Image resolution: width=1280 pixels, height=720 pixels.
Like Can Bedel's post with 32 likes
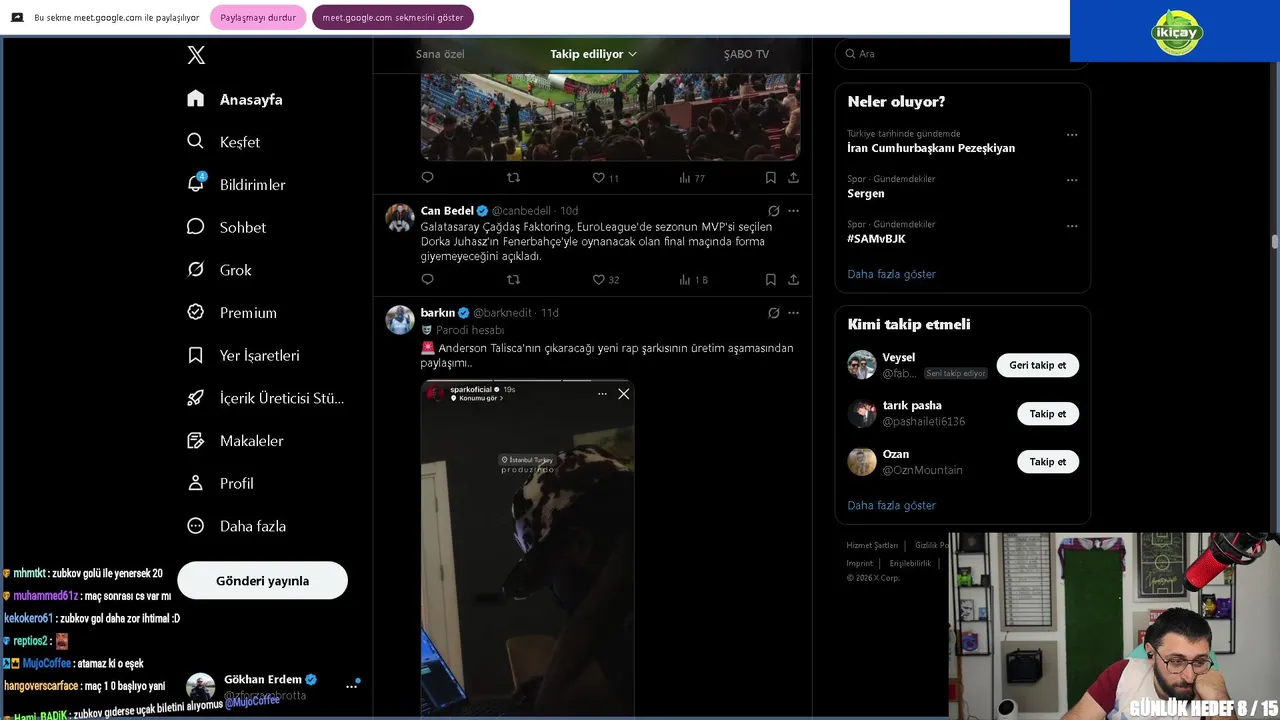[605, 280]
